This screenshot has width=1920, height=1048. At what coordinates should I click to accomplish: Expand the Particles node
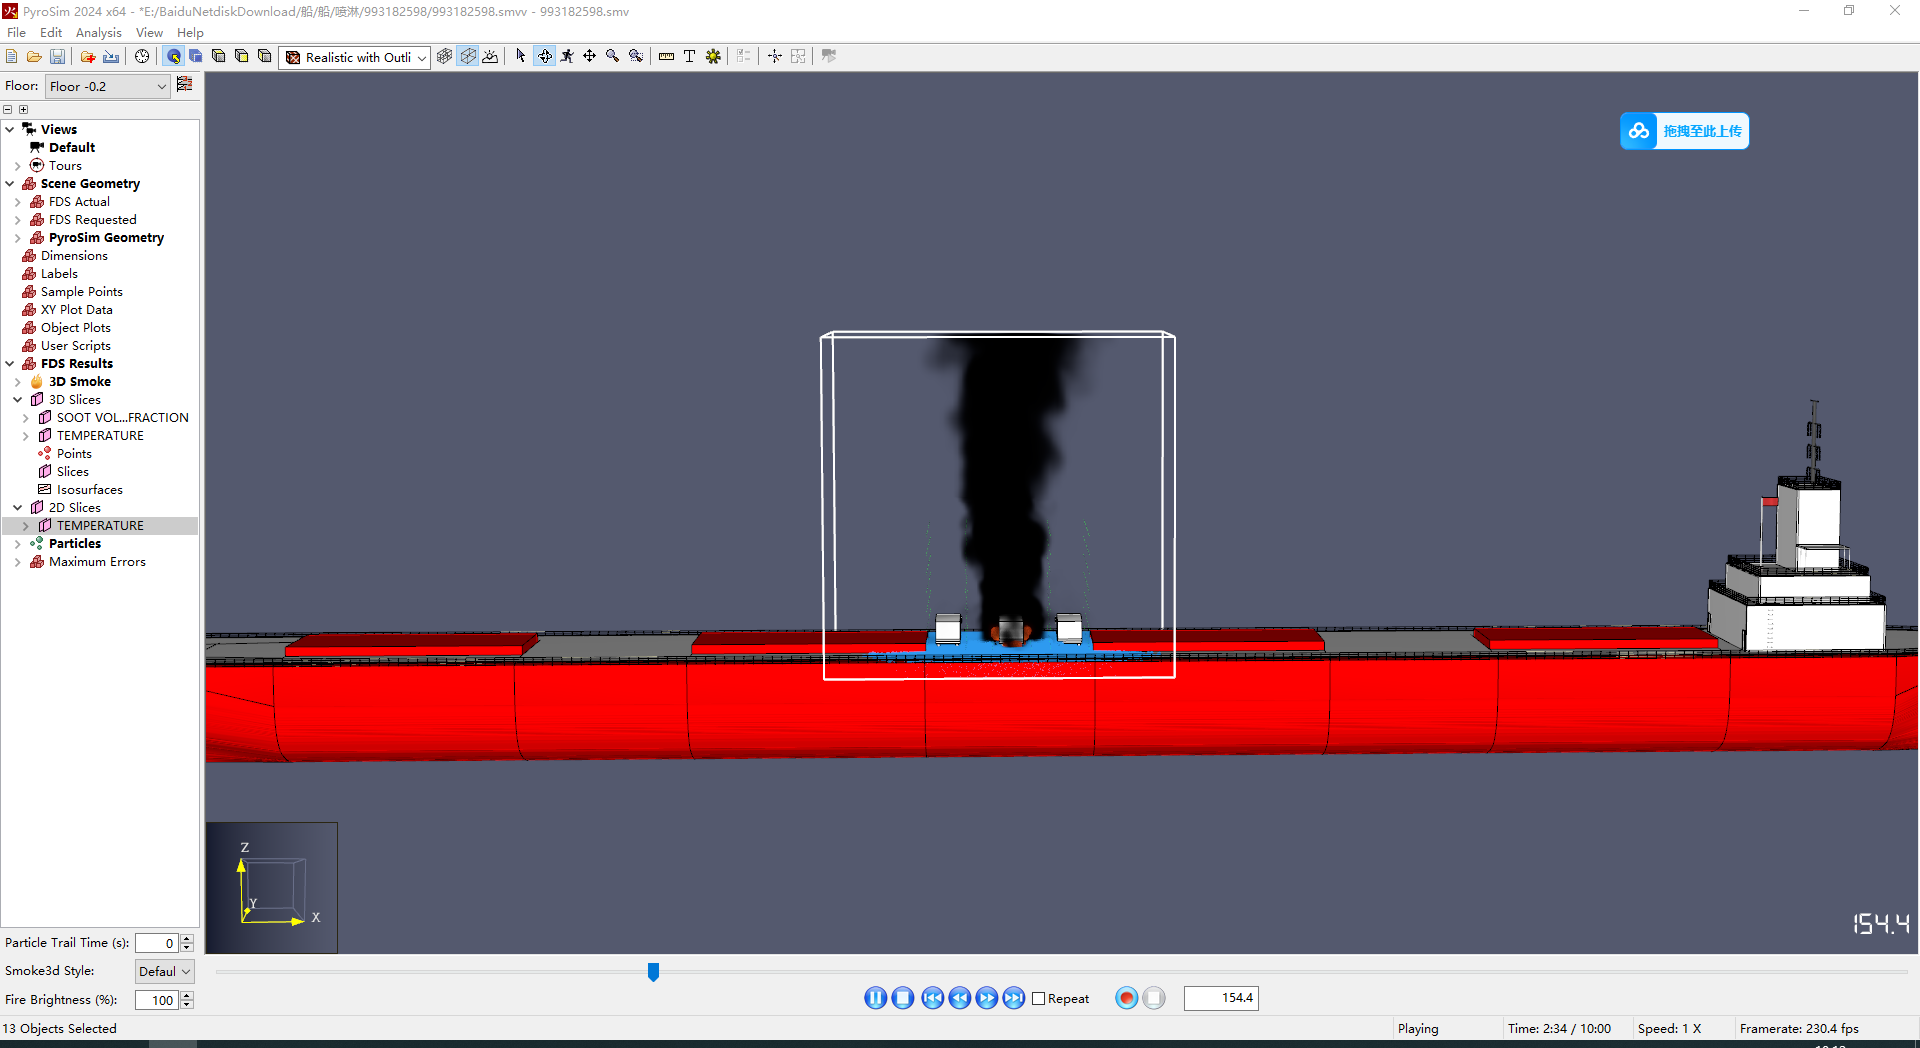(x=18, y=544)
